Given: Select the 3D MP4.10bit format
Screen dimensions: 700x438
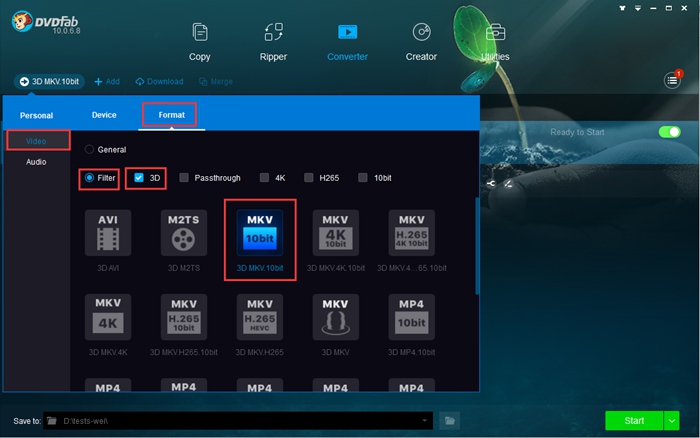Looking at the screenshot, I should (x=412, y=325).
